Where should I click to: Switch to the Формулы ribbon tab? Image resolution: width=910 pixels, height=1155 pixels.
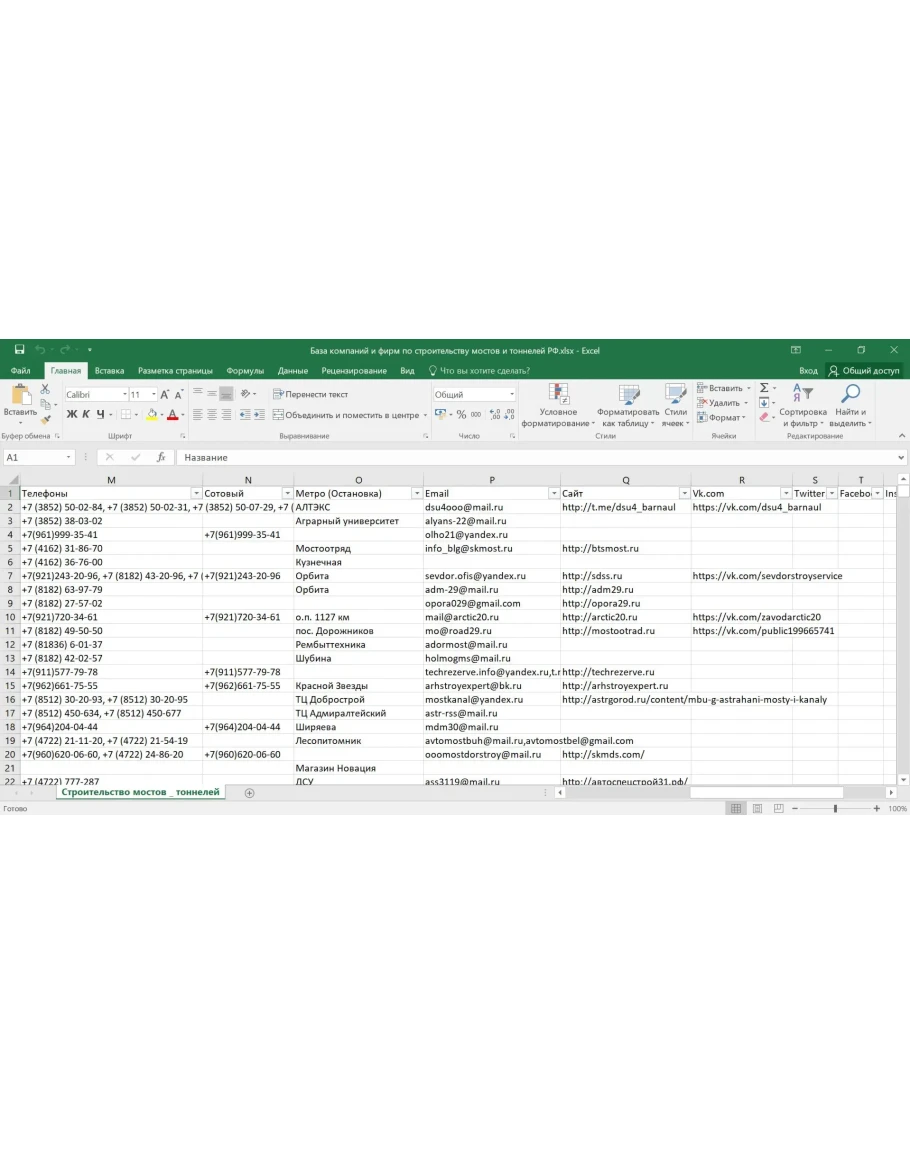coord(245,371)
